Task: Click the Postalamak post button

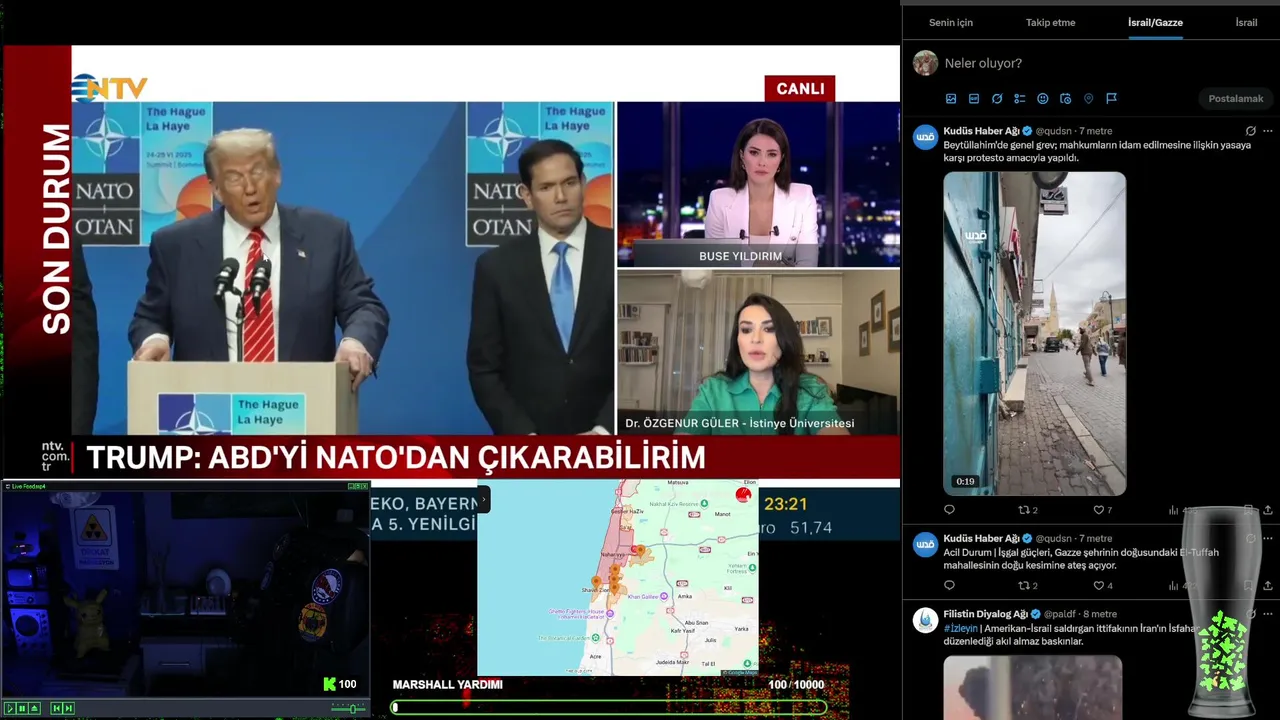Action: click(1236, 99)
